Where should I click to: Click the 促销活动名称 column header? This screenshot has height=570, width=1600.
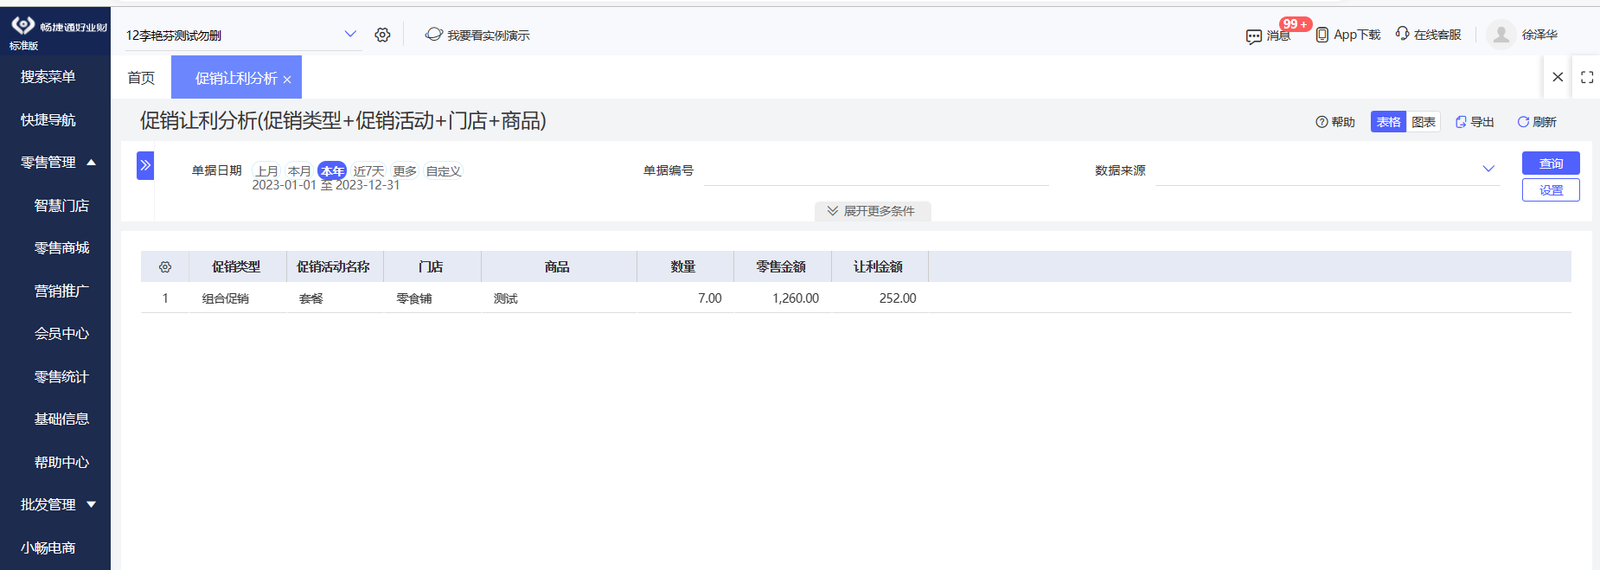(334, 267)
